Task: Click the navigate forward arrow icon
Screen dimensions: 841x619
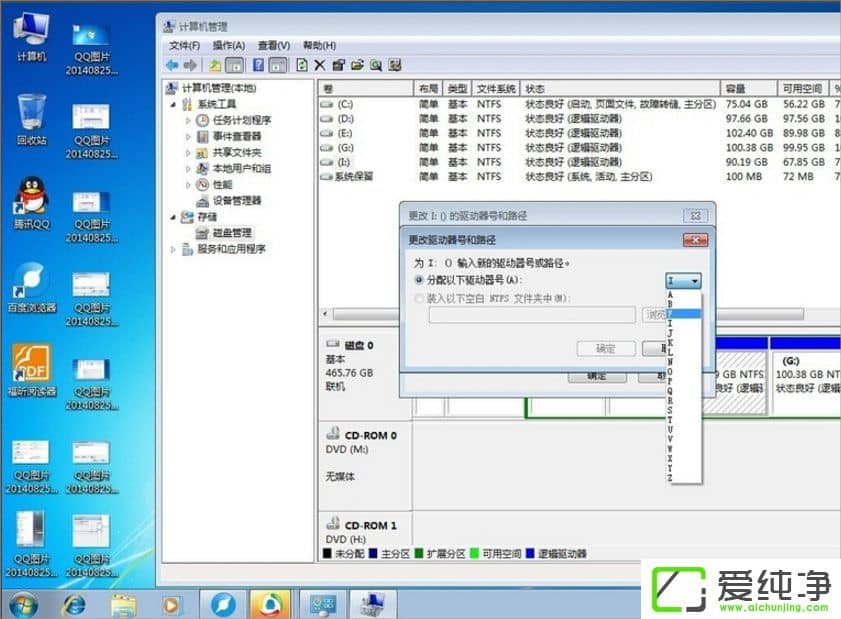Action: 189,65
